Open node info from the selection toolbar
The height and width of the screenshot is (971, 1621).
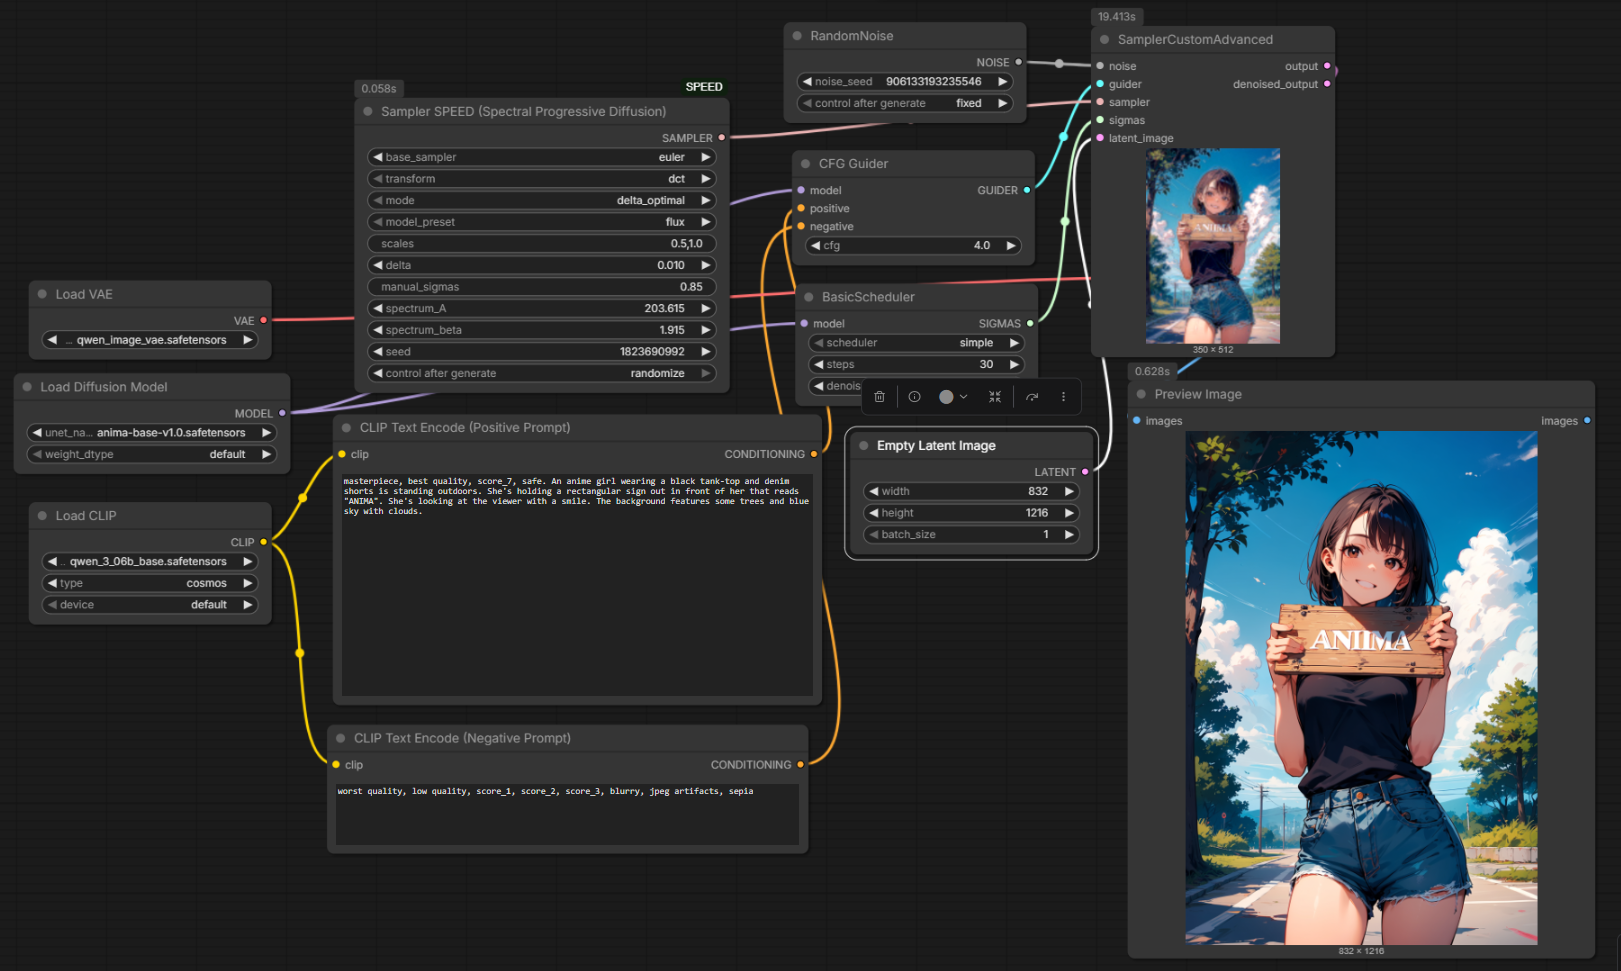[914, 397]
